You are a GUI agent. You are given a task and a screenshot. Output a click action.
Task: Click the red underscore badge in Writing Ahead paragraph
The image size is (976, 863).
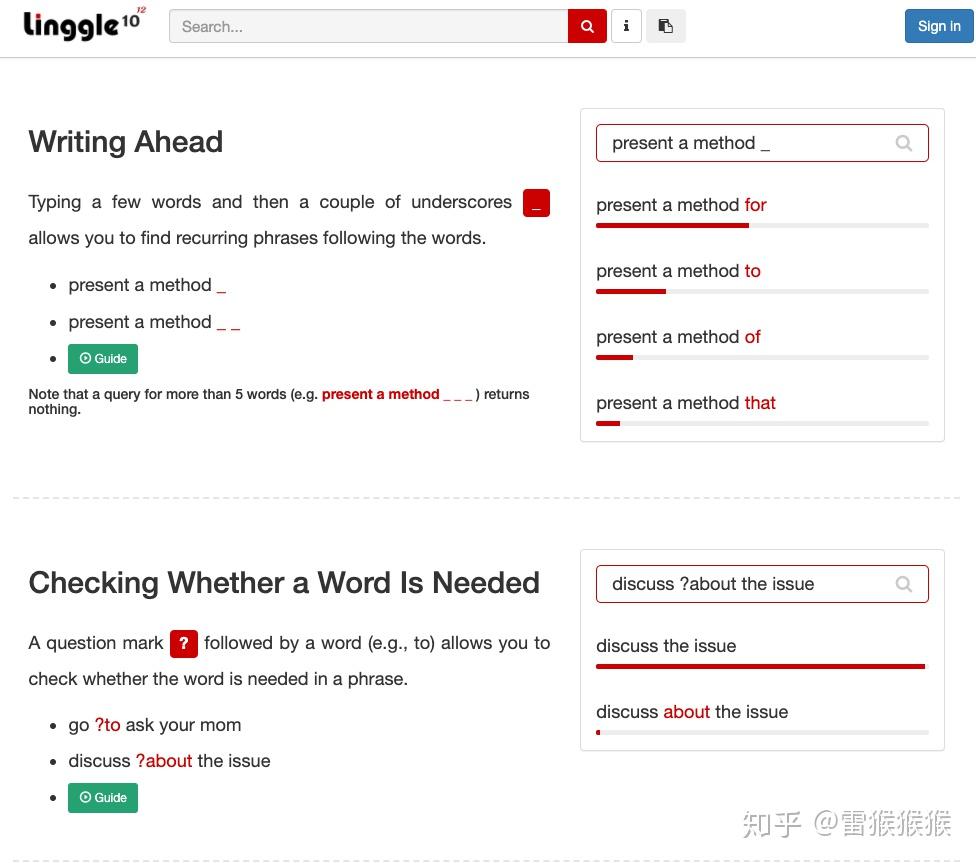(536, 202)
